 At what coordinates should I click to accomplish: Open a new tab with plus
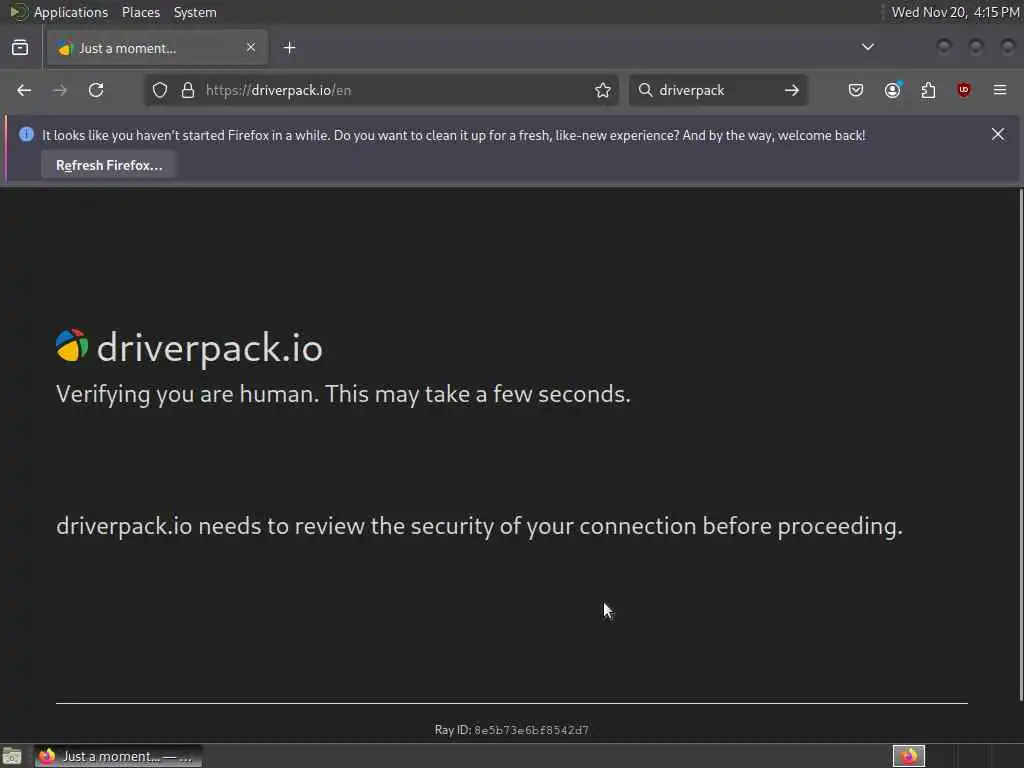tap(290, 48)
